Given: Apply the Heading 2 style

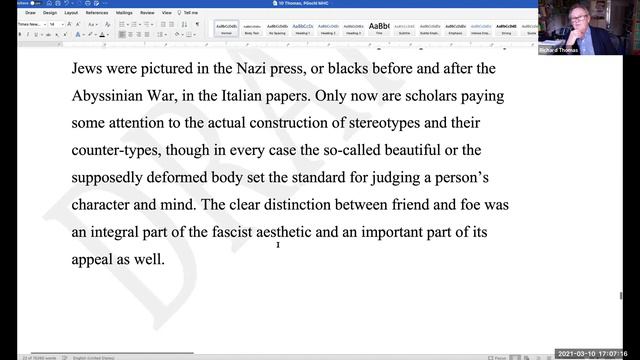Looking at the screenshot, I should (328, 29).
